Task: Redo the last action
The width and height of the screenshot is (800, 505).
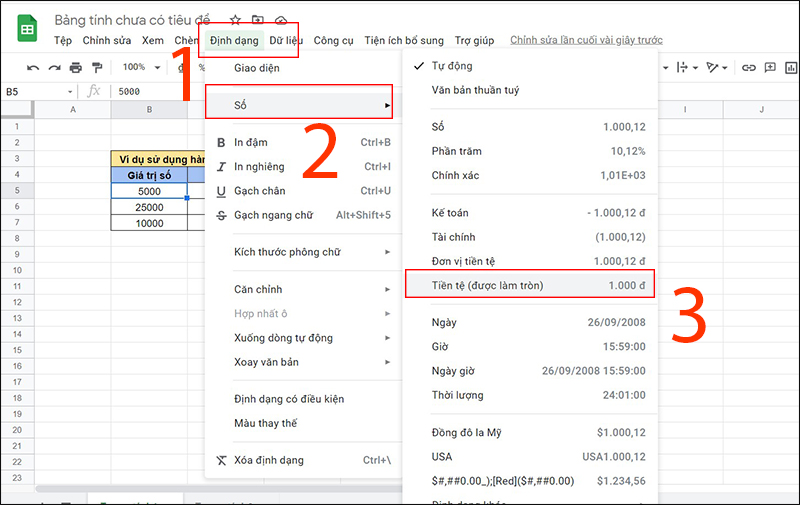Action: click(x=54, y=67)
